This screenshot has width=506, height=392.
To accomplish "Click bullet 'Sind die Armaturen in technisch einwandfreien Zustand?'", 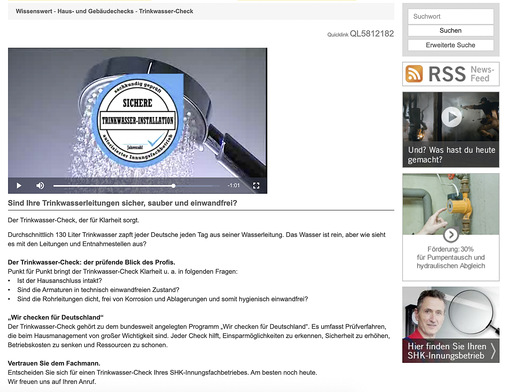I will click(98, 290).
